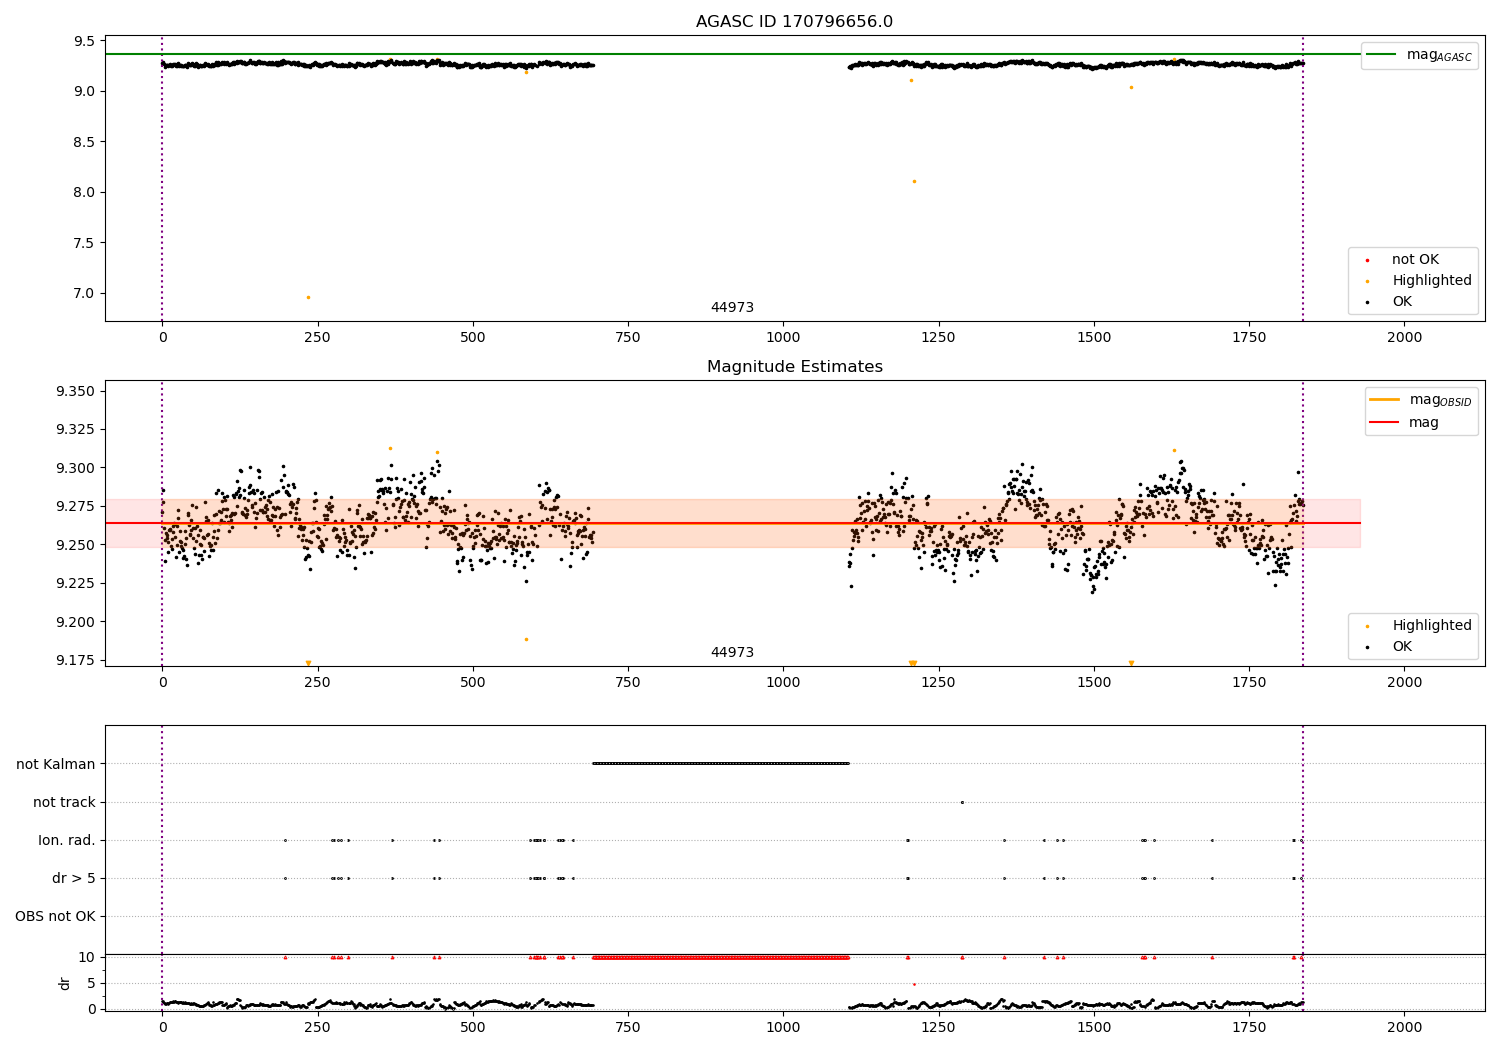1500x1050 pixels.
Task: Select the "8.5" y-axis tick label
Action: 84,143
